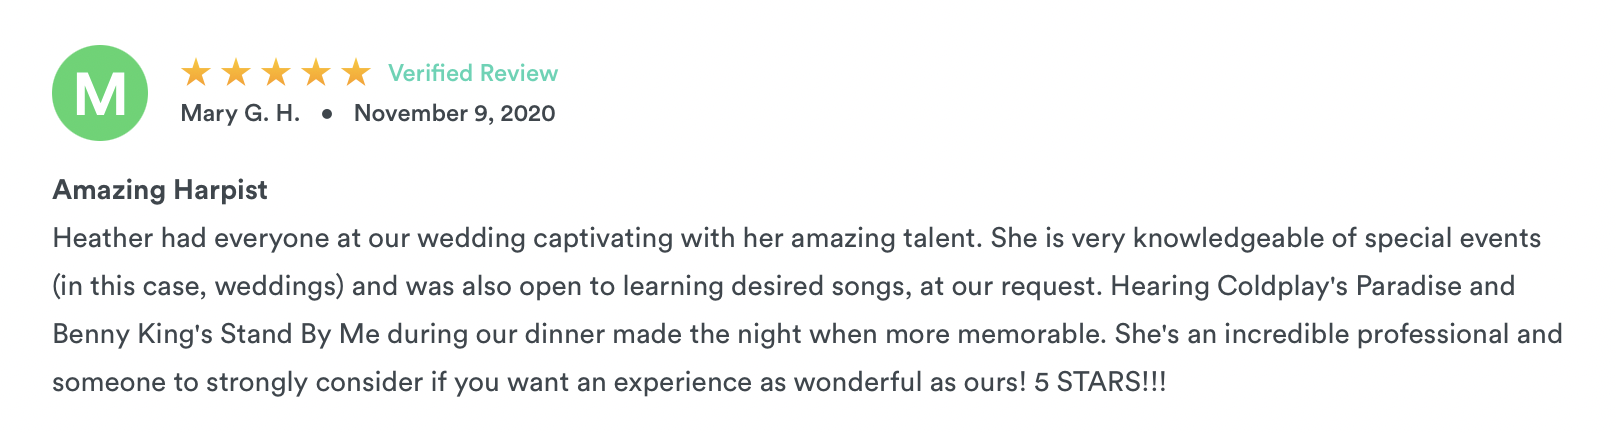Click the word Heather in the review
Screen dimensions: 1616x433
[103, 238]
